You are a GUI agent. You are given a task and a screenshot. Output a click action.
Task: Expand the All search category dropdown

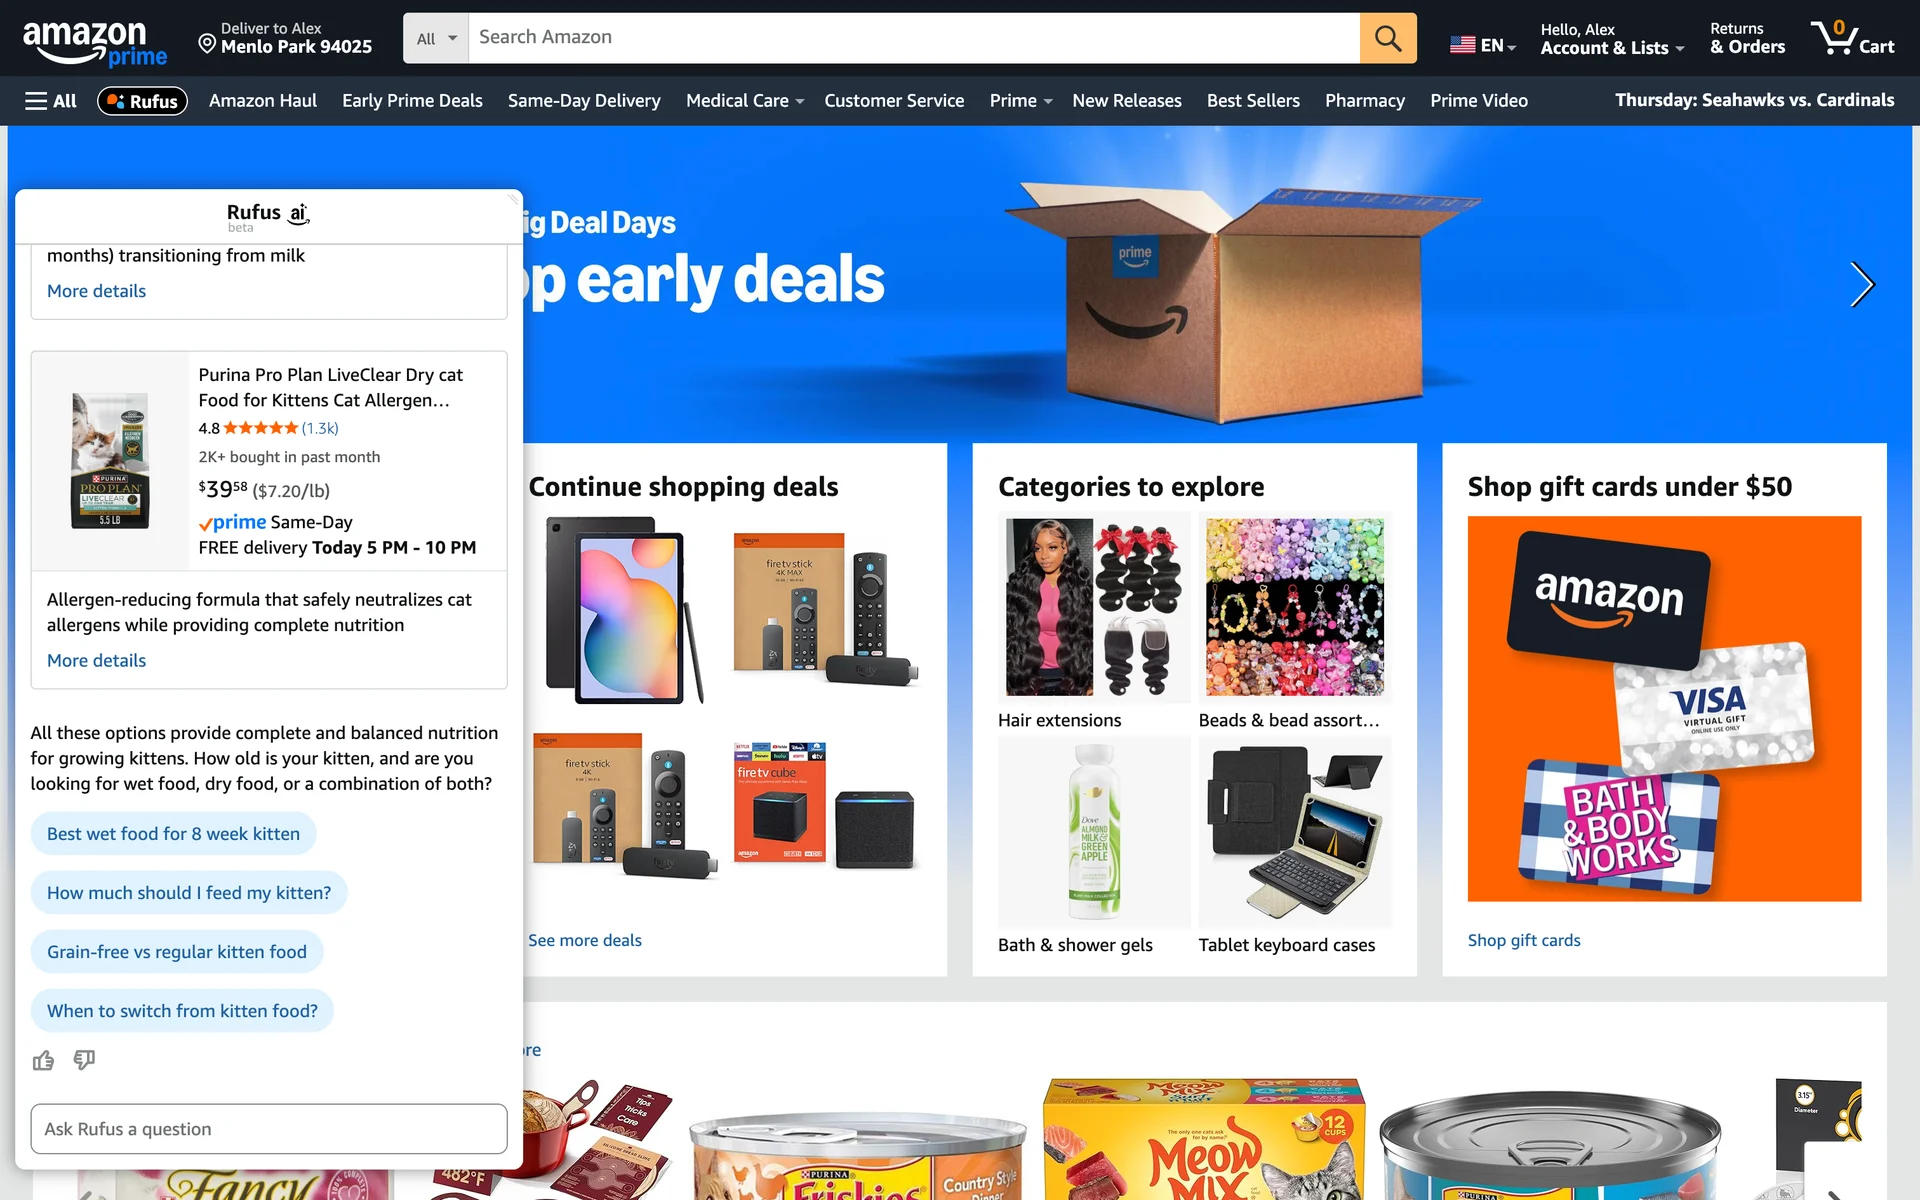click(x=436, y=38)
